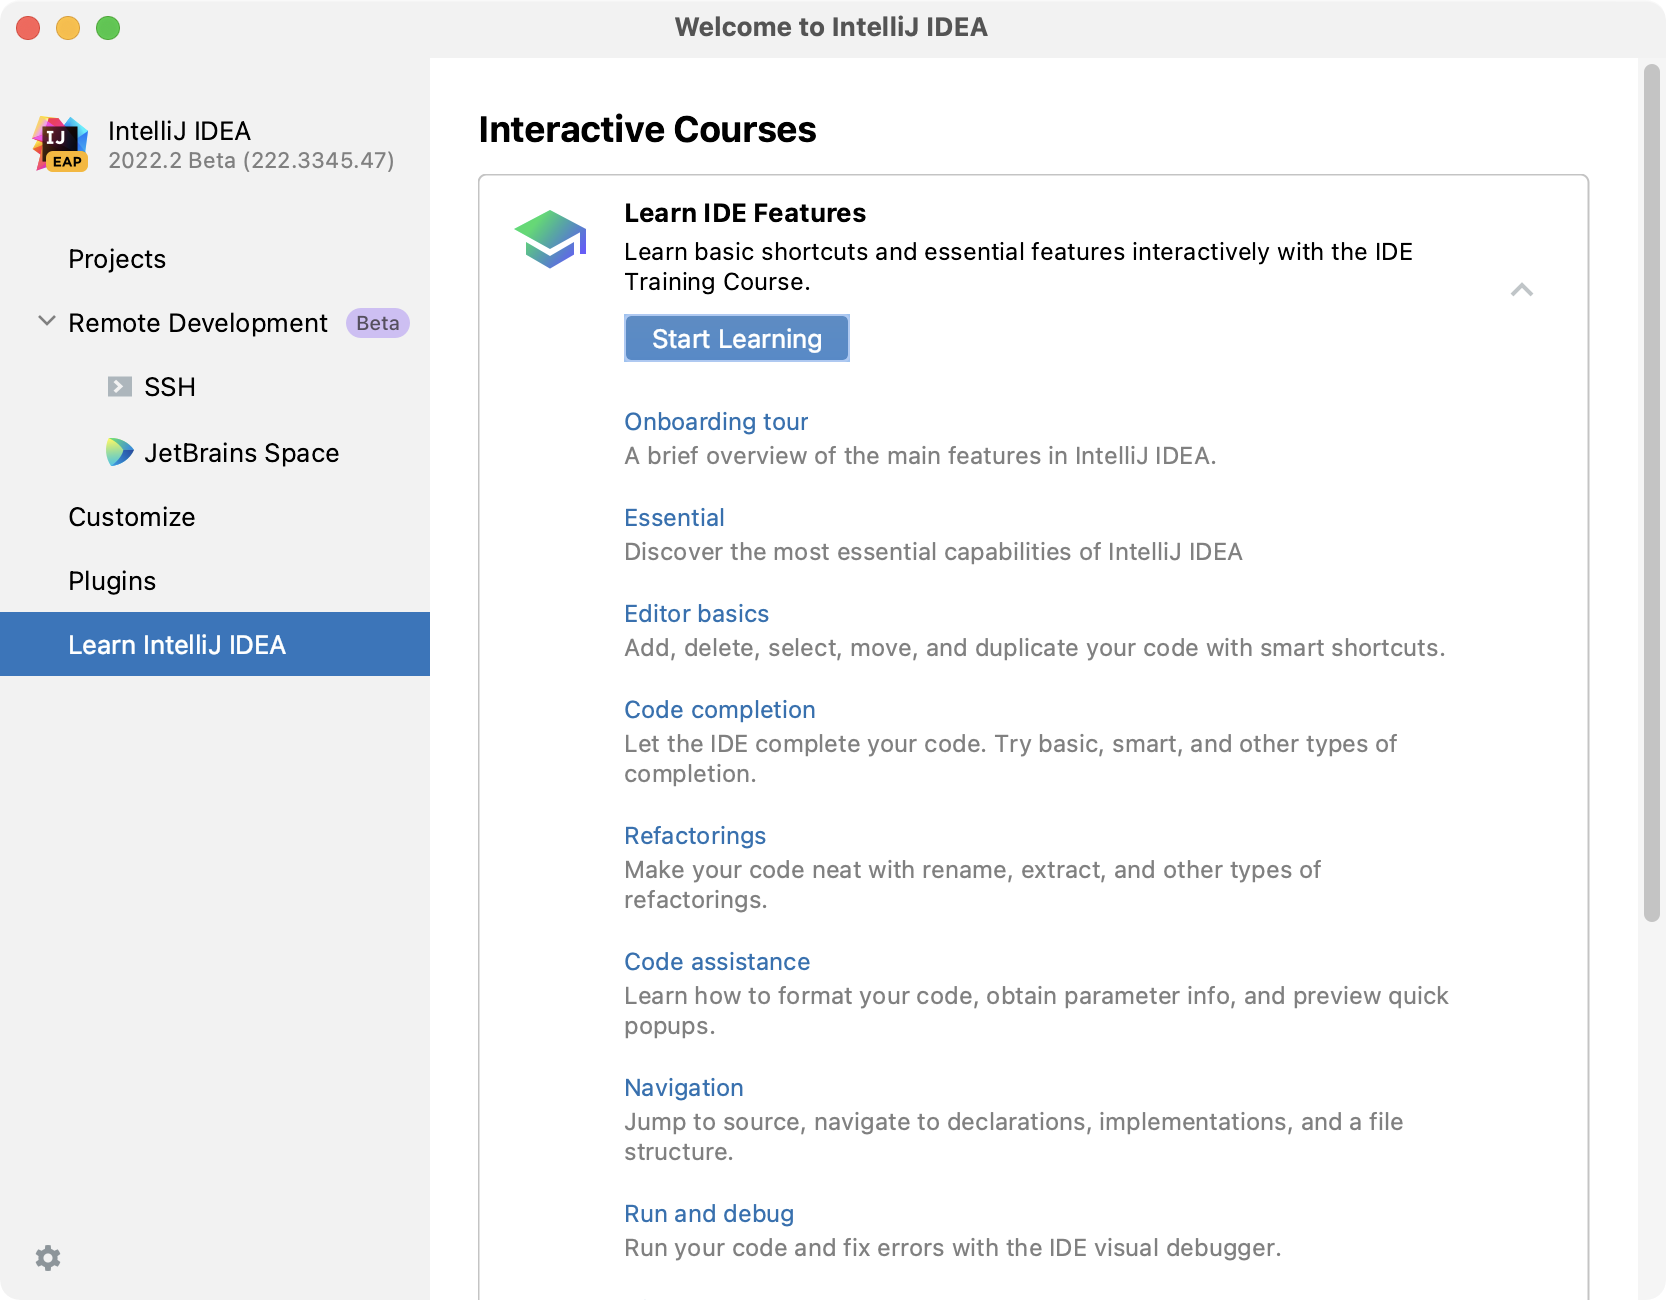Click the IntelliJ IDEA EAP logo icon
The height and width of the screenshot is (1300, 1666).
tap(60, 144)
